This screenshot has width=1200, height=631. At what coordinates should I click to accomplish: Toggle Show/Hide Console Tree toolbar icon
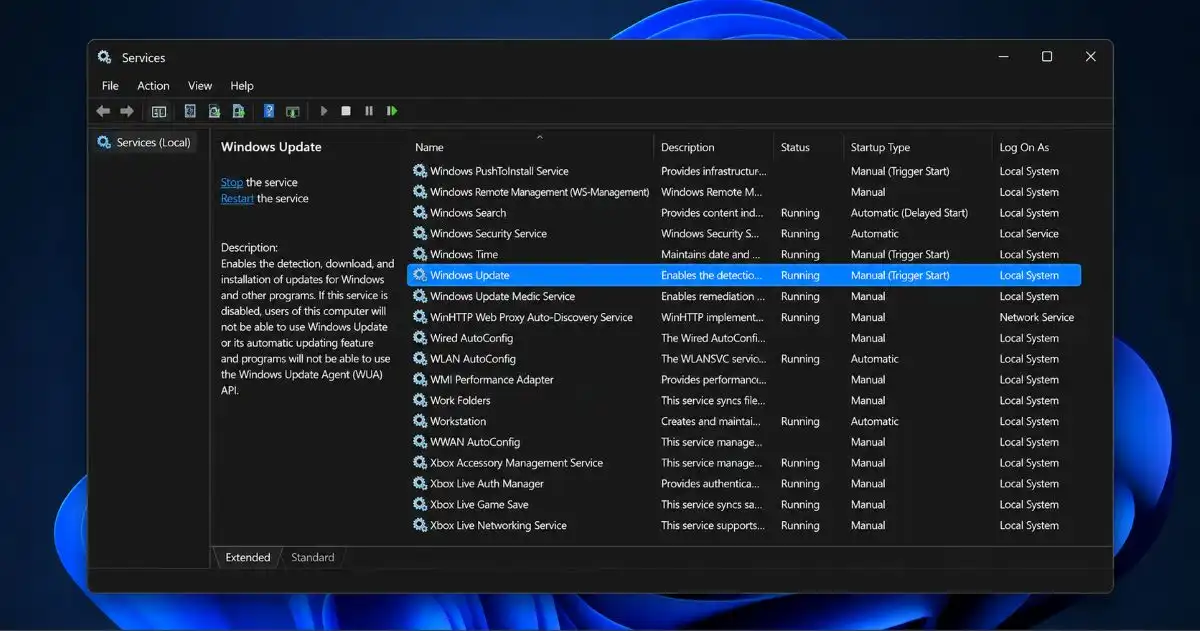pyautogui.click(x=159, y=111)
